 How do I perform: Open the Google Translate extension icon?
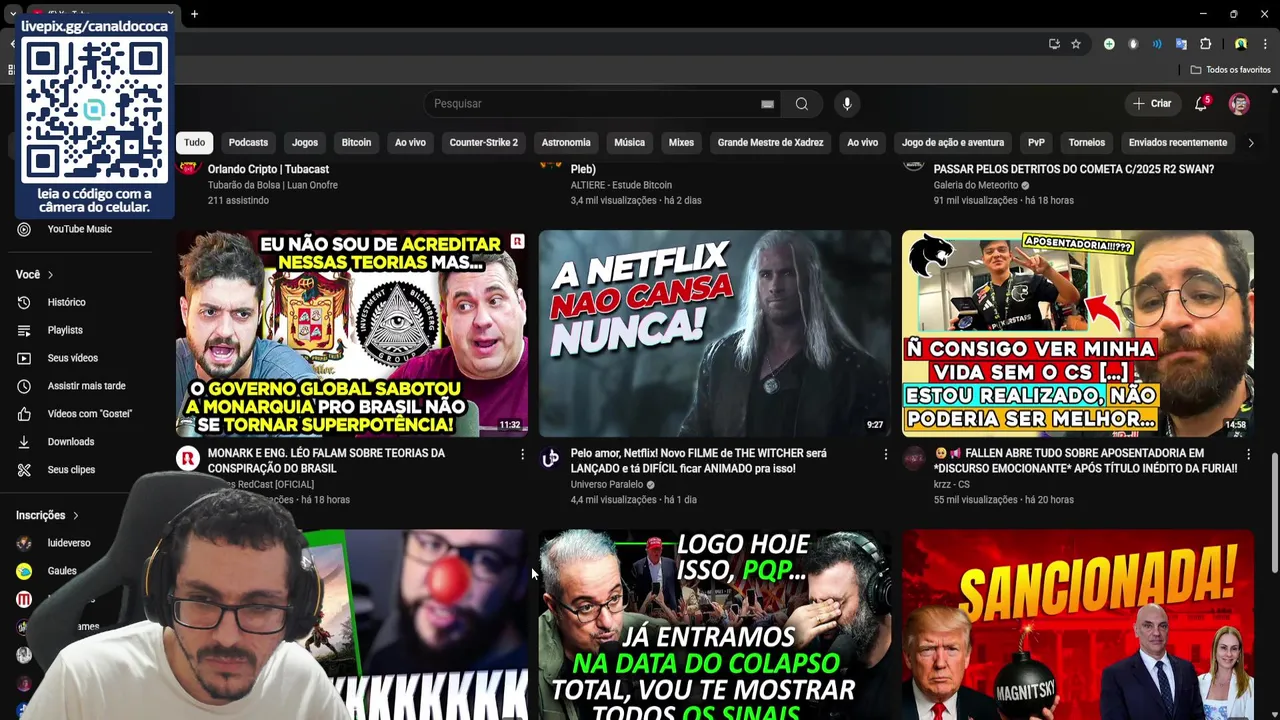click(1181, 44)
